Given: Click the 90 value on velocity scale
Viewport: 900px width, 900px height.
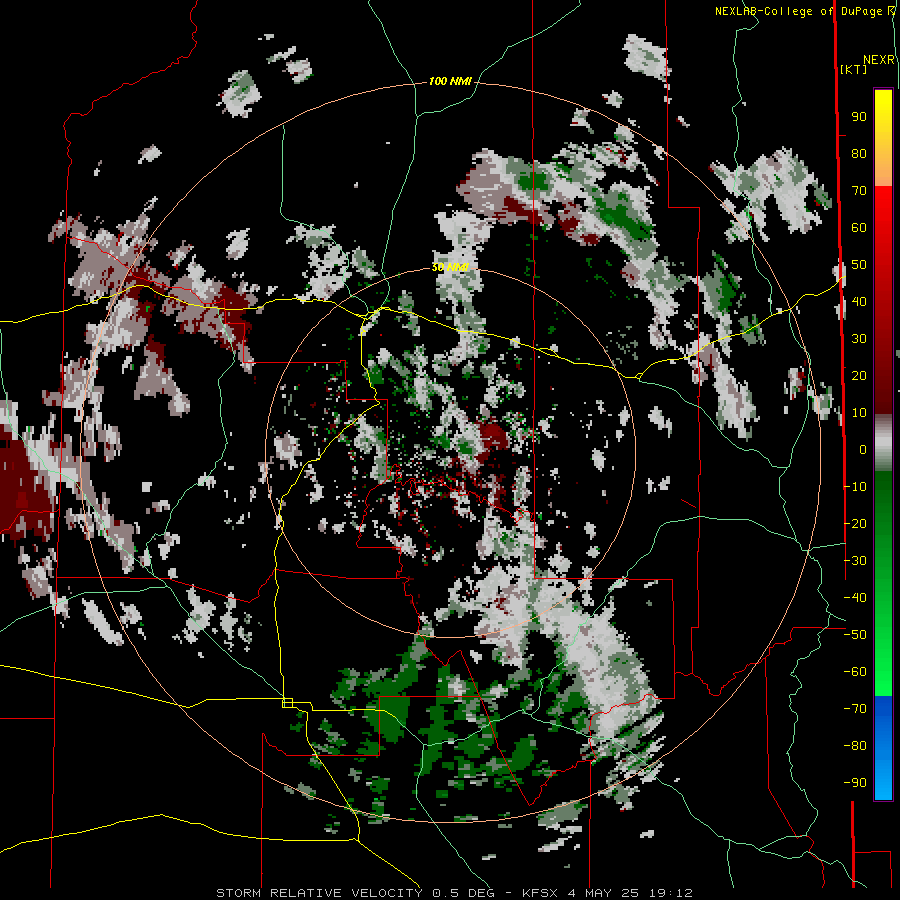Looking at the screenshot, I should pos(859,117).
